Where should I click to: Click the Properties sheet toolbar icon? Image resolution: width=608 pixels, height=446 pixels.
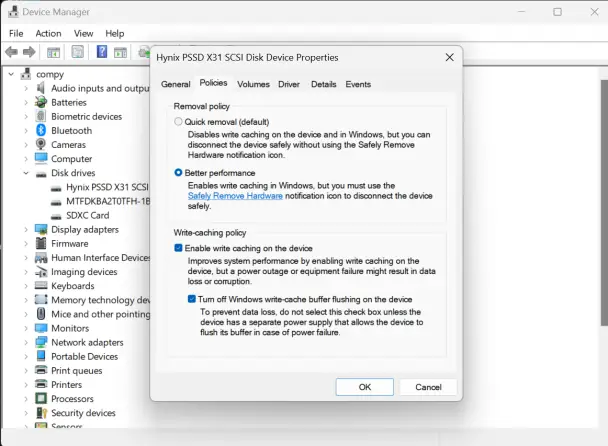78,52
